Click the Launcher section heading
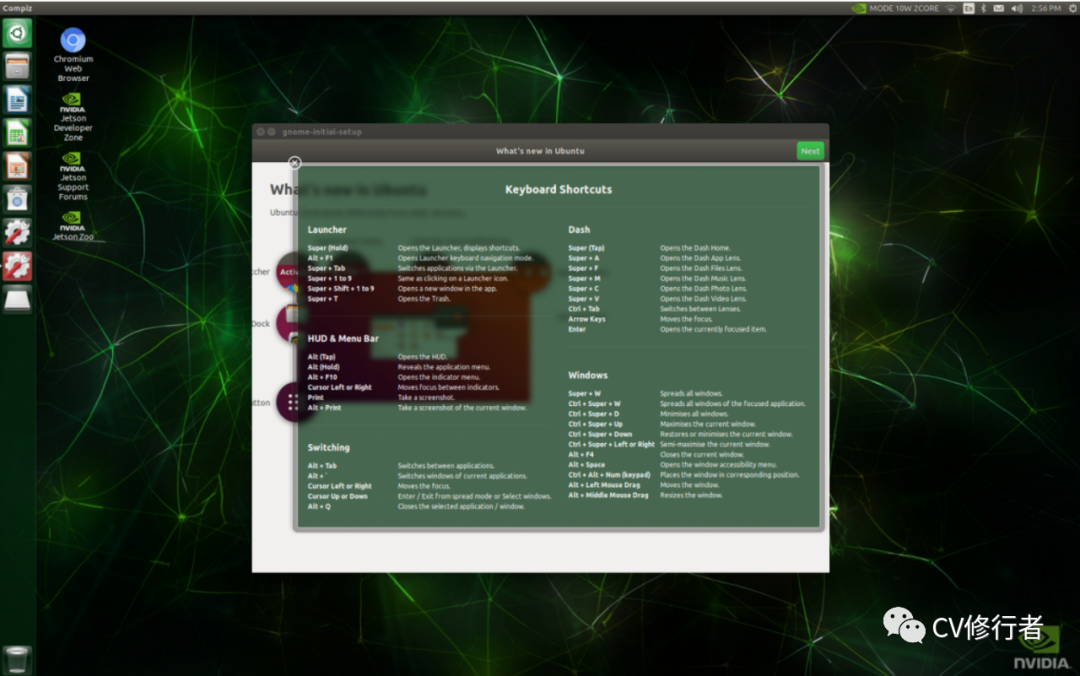This screenshot has height=676, width=1080. [x=327, y=229]
